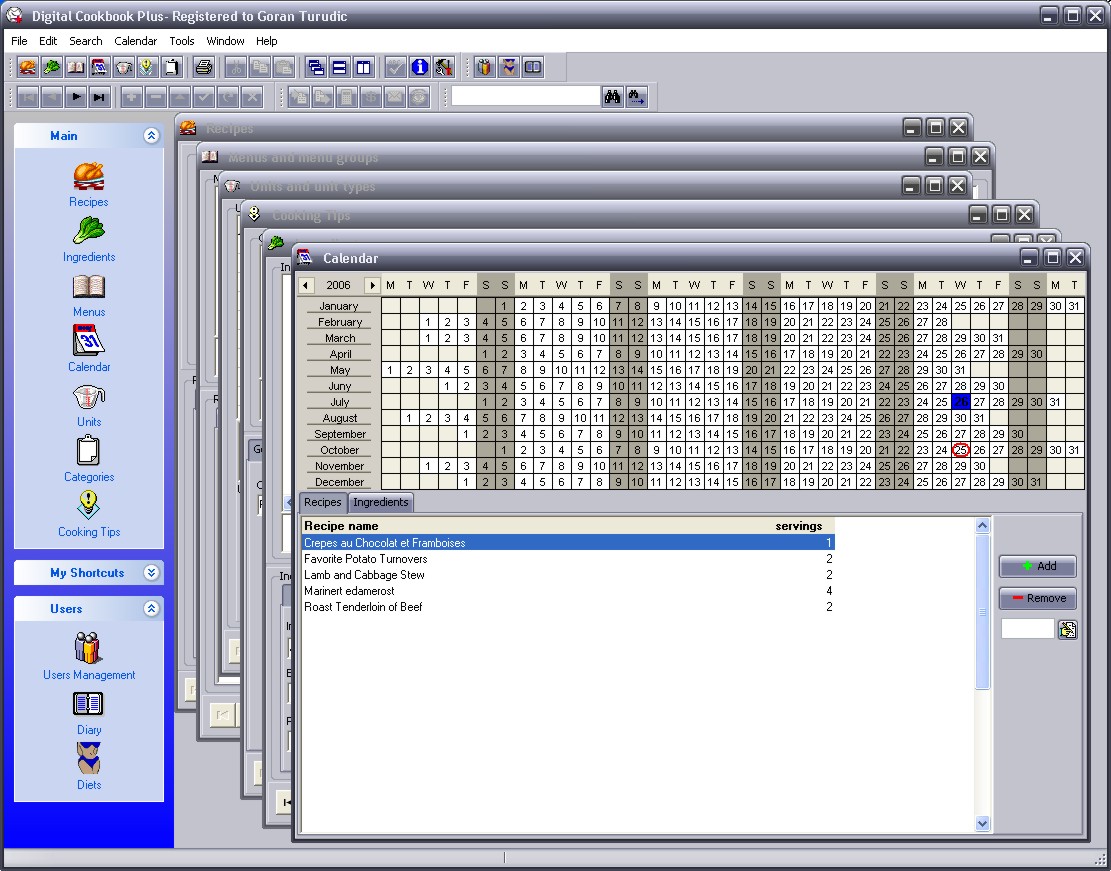Open Users Management in the sidebar
Viewport: 1111px width, 871px height.
point(89,656)
